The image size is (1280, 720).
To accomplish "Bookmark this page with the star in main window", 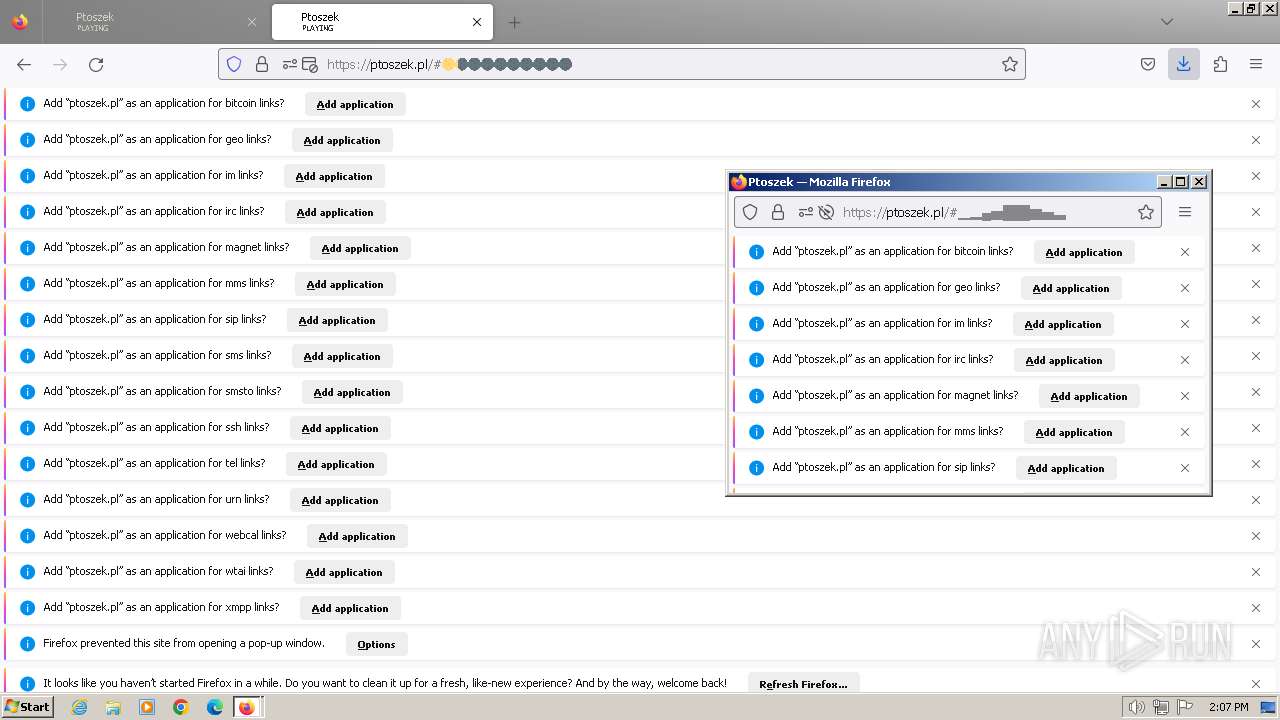I will 1010,64.
